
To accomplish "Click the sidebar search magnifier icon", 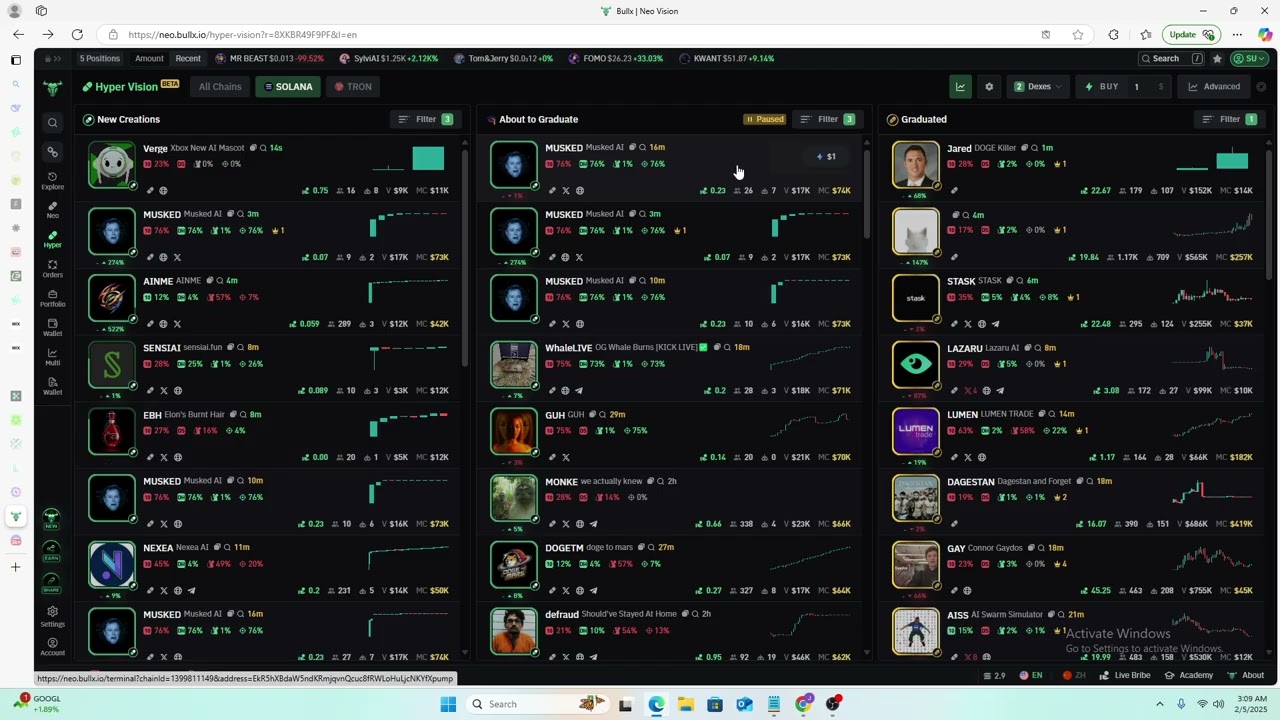I will tap(52, 123).
